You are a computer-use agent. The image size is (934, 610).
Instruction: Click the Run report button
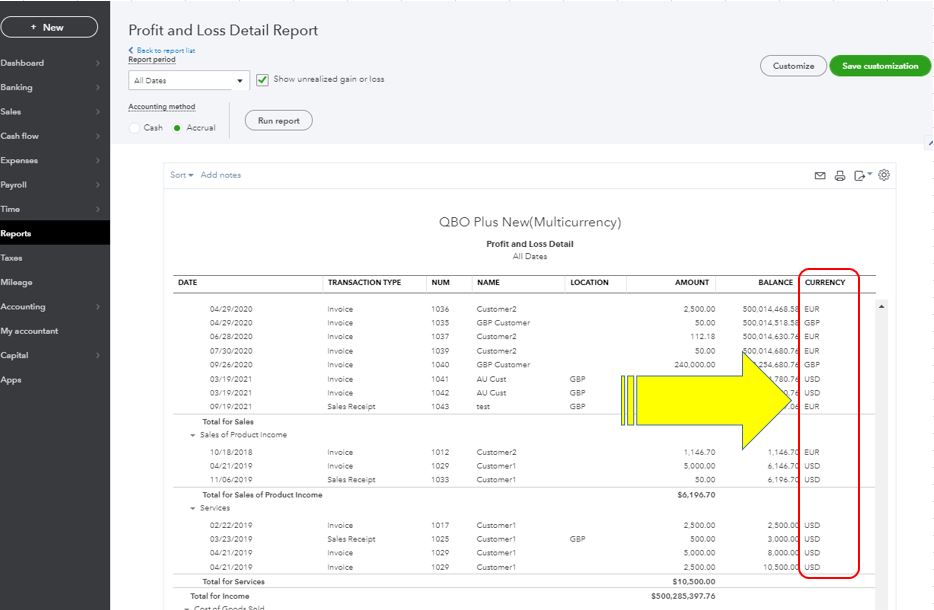[x=279, y=120]
